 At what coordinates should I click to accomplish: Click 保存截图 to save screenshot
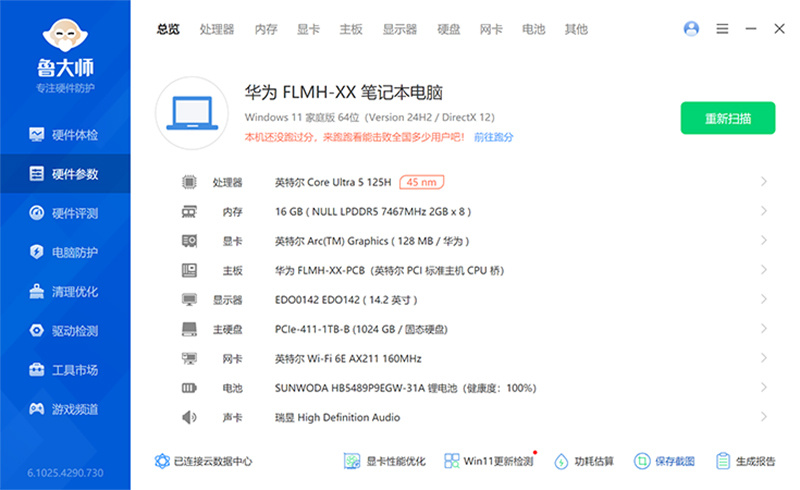point(664,461)
